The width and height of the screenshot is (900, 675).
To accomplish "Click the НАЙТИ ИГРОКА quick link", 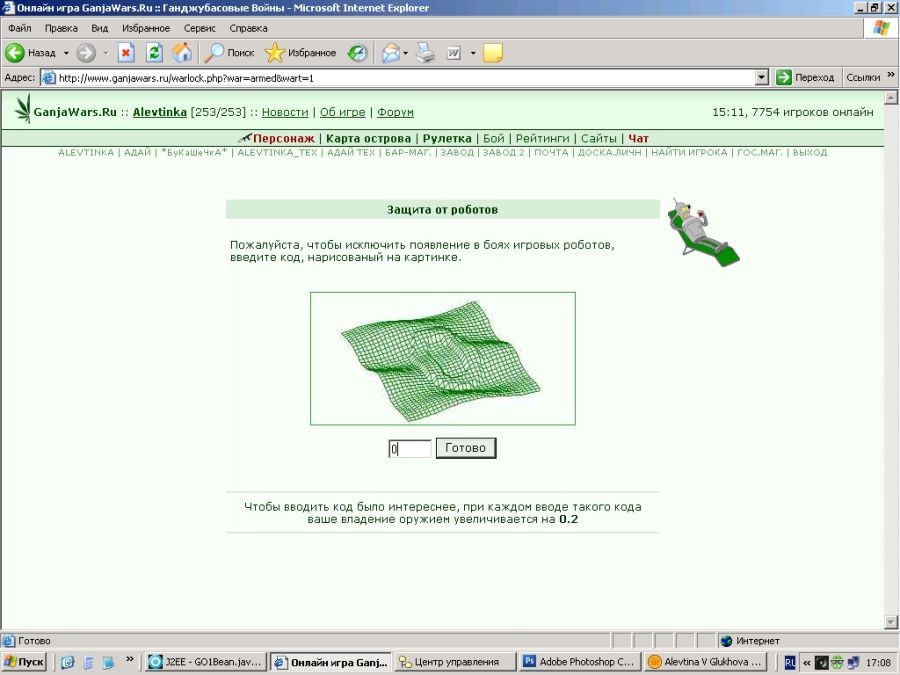I will point(689,152).
